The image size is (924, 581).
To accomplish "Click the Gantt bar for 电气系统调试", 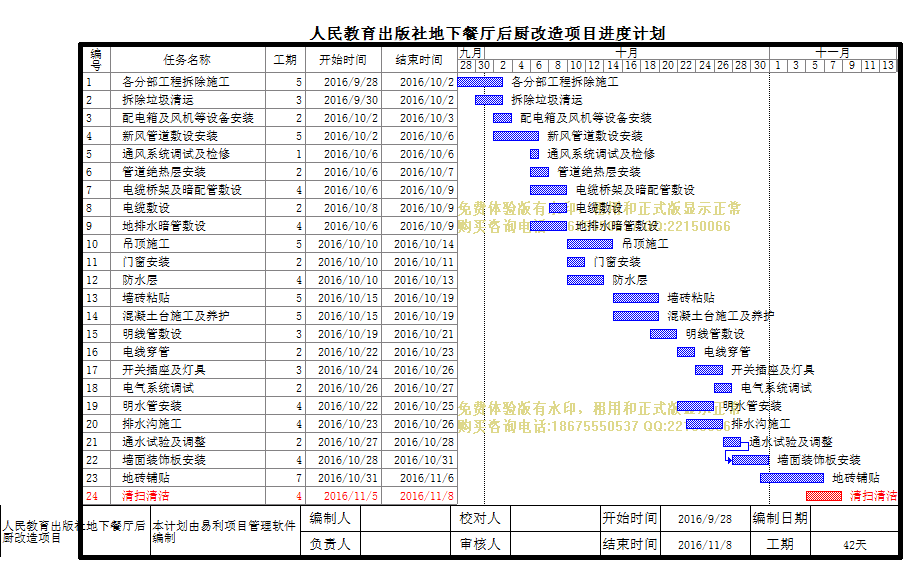I will [x=723, y=388].
